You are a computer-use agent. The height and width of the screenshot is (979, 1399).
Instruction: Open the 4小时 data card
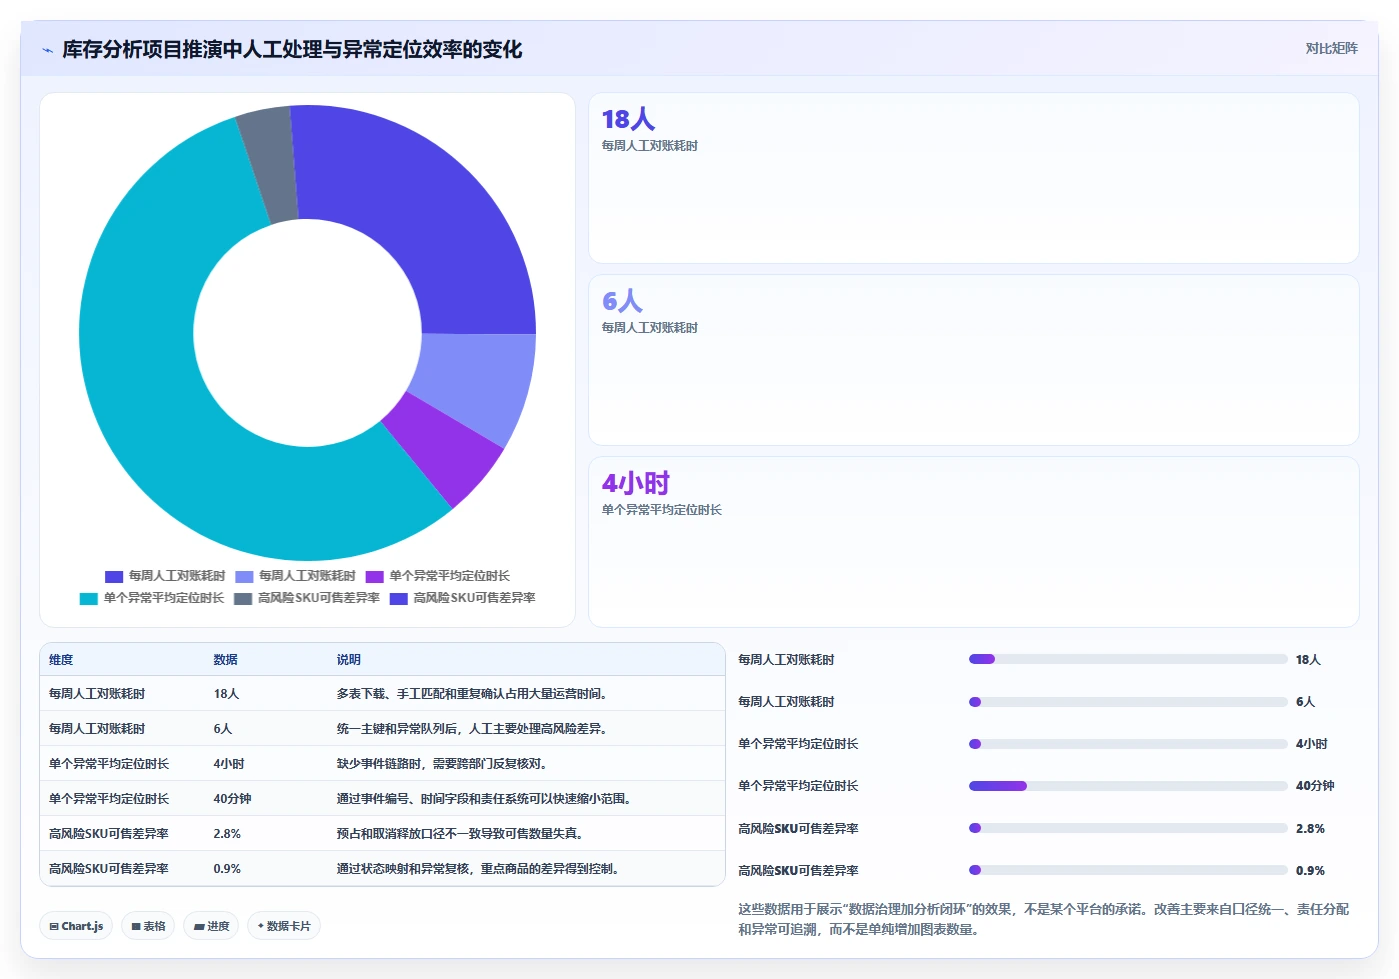point(974,542)
